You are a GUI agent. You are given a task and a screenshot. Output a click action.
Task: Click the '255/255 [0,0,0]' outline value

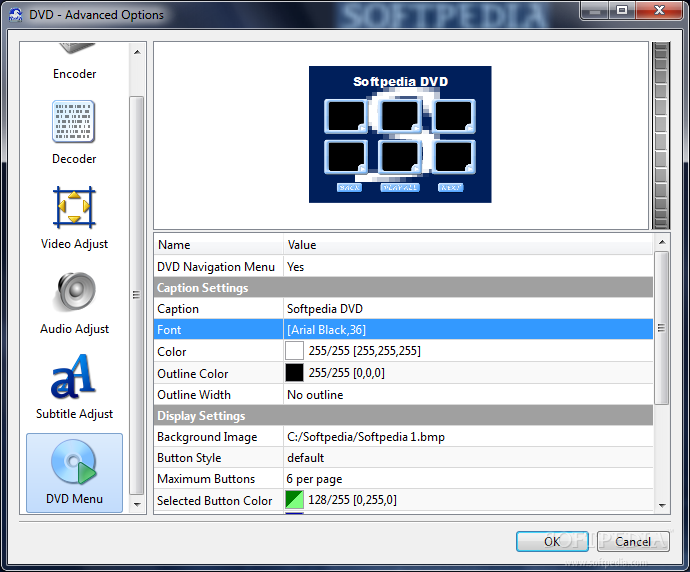click(346, 373)
